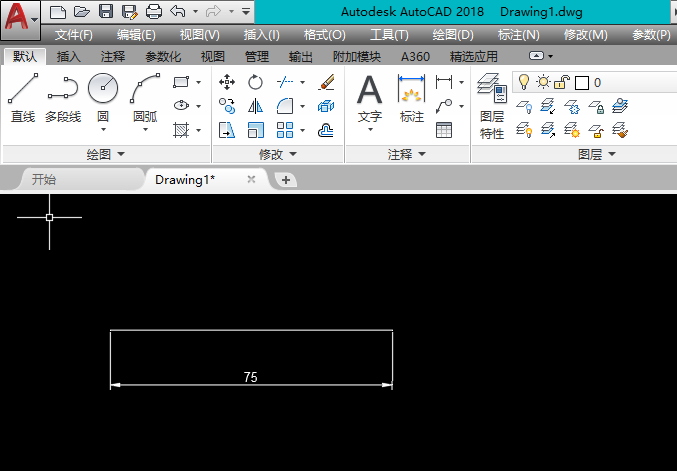Select the Rotate tool
Image resolution: width=677 pixels, height=471 pixels.
(x=255, y=82)
